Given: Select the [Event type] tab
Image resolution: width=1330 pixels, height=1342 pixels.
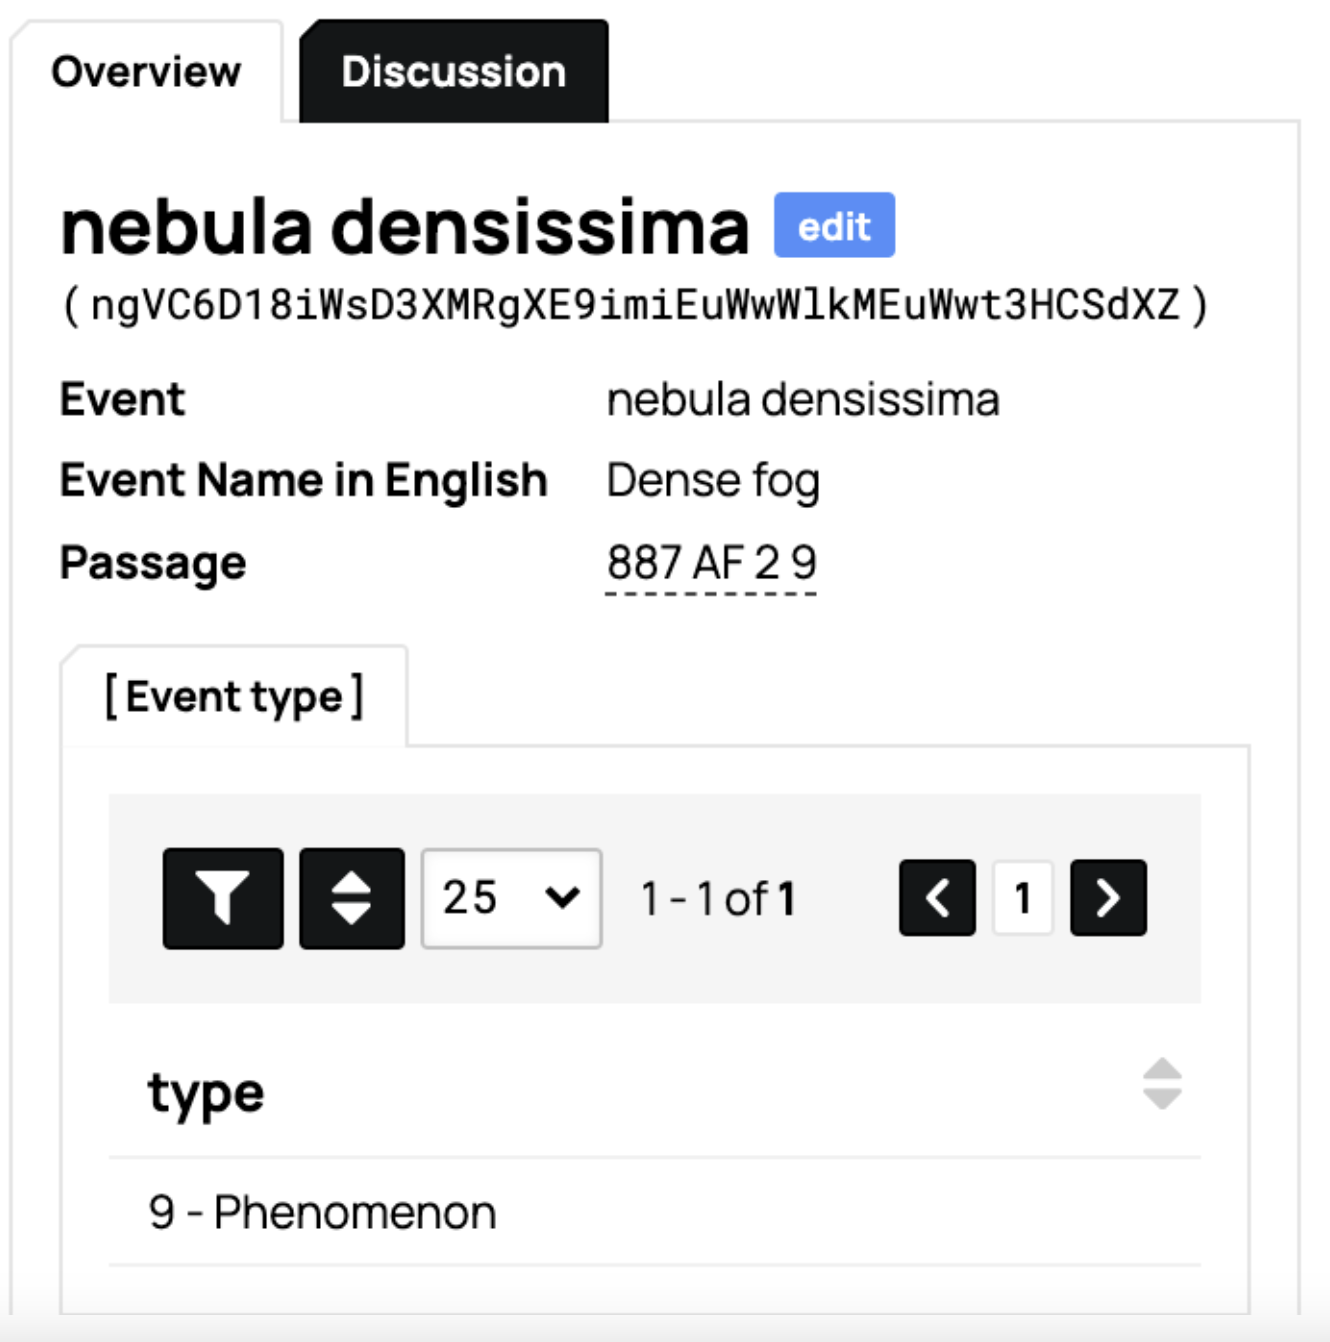Looking at the screenshot, I should [235, 696].
